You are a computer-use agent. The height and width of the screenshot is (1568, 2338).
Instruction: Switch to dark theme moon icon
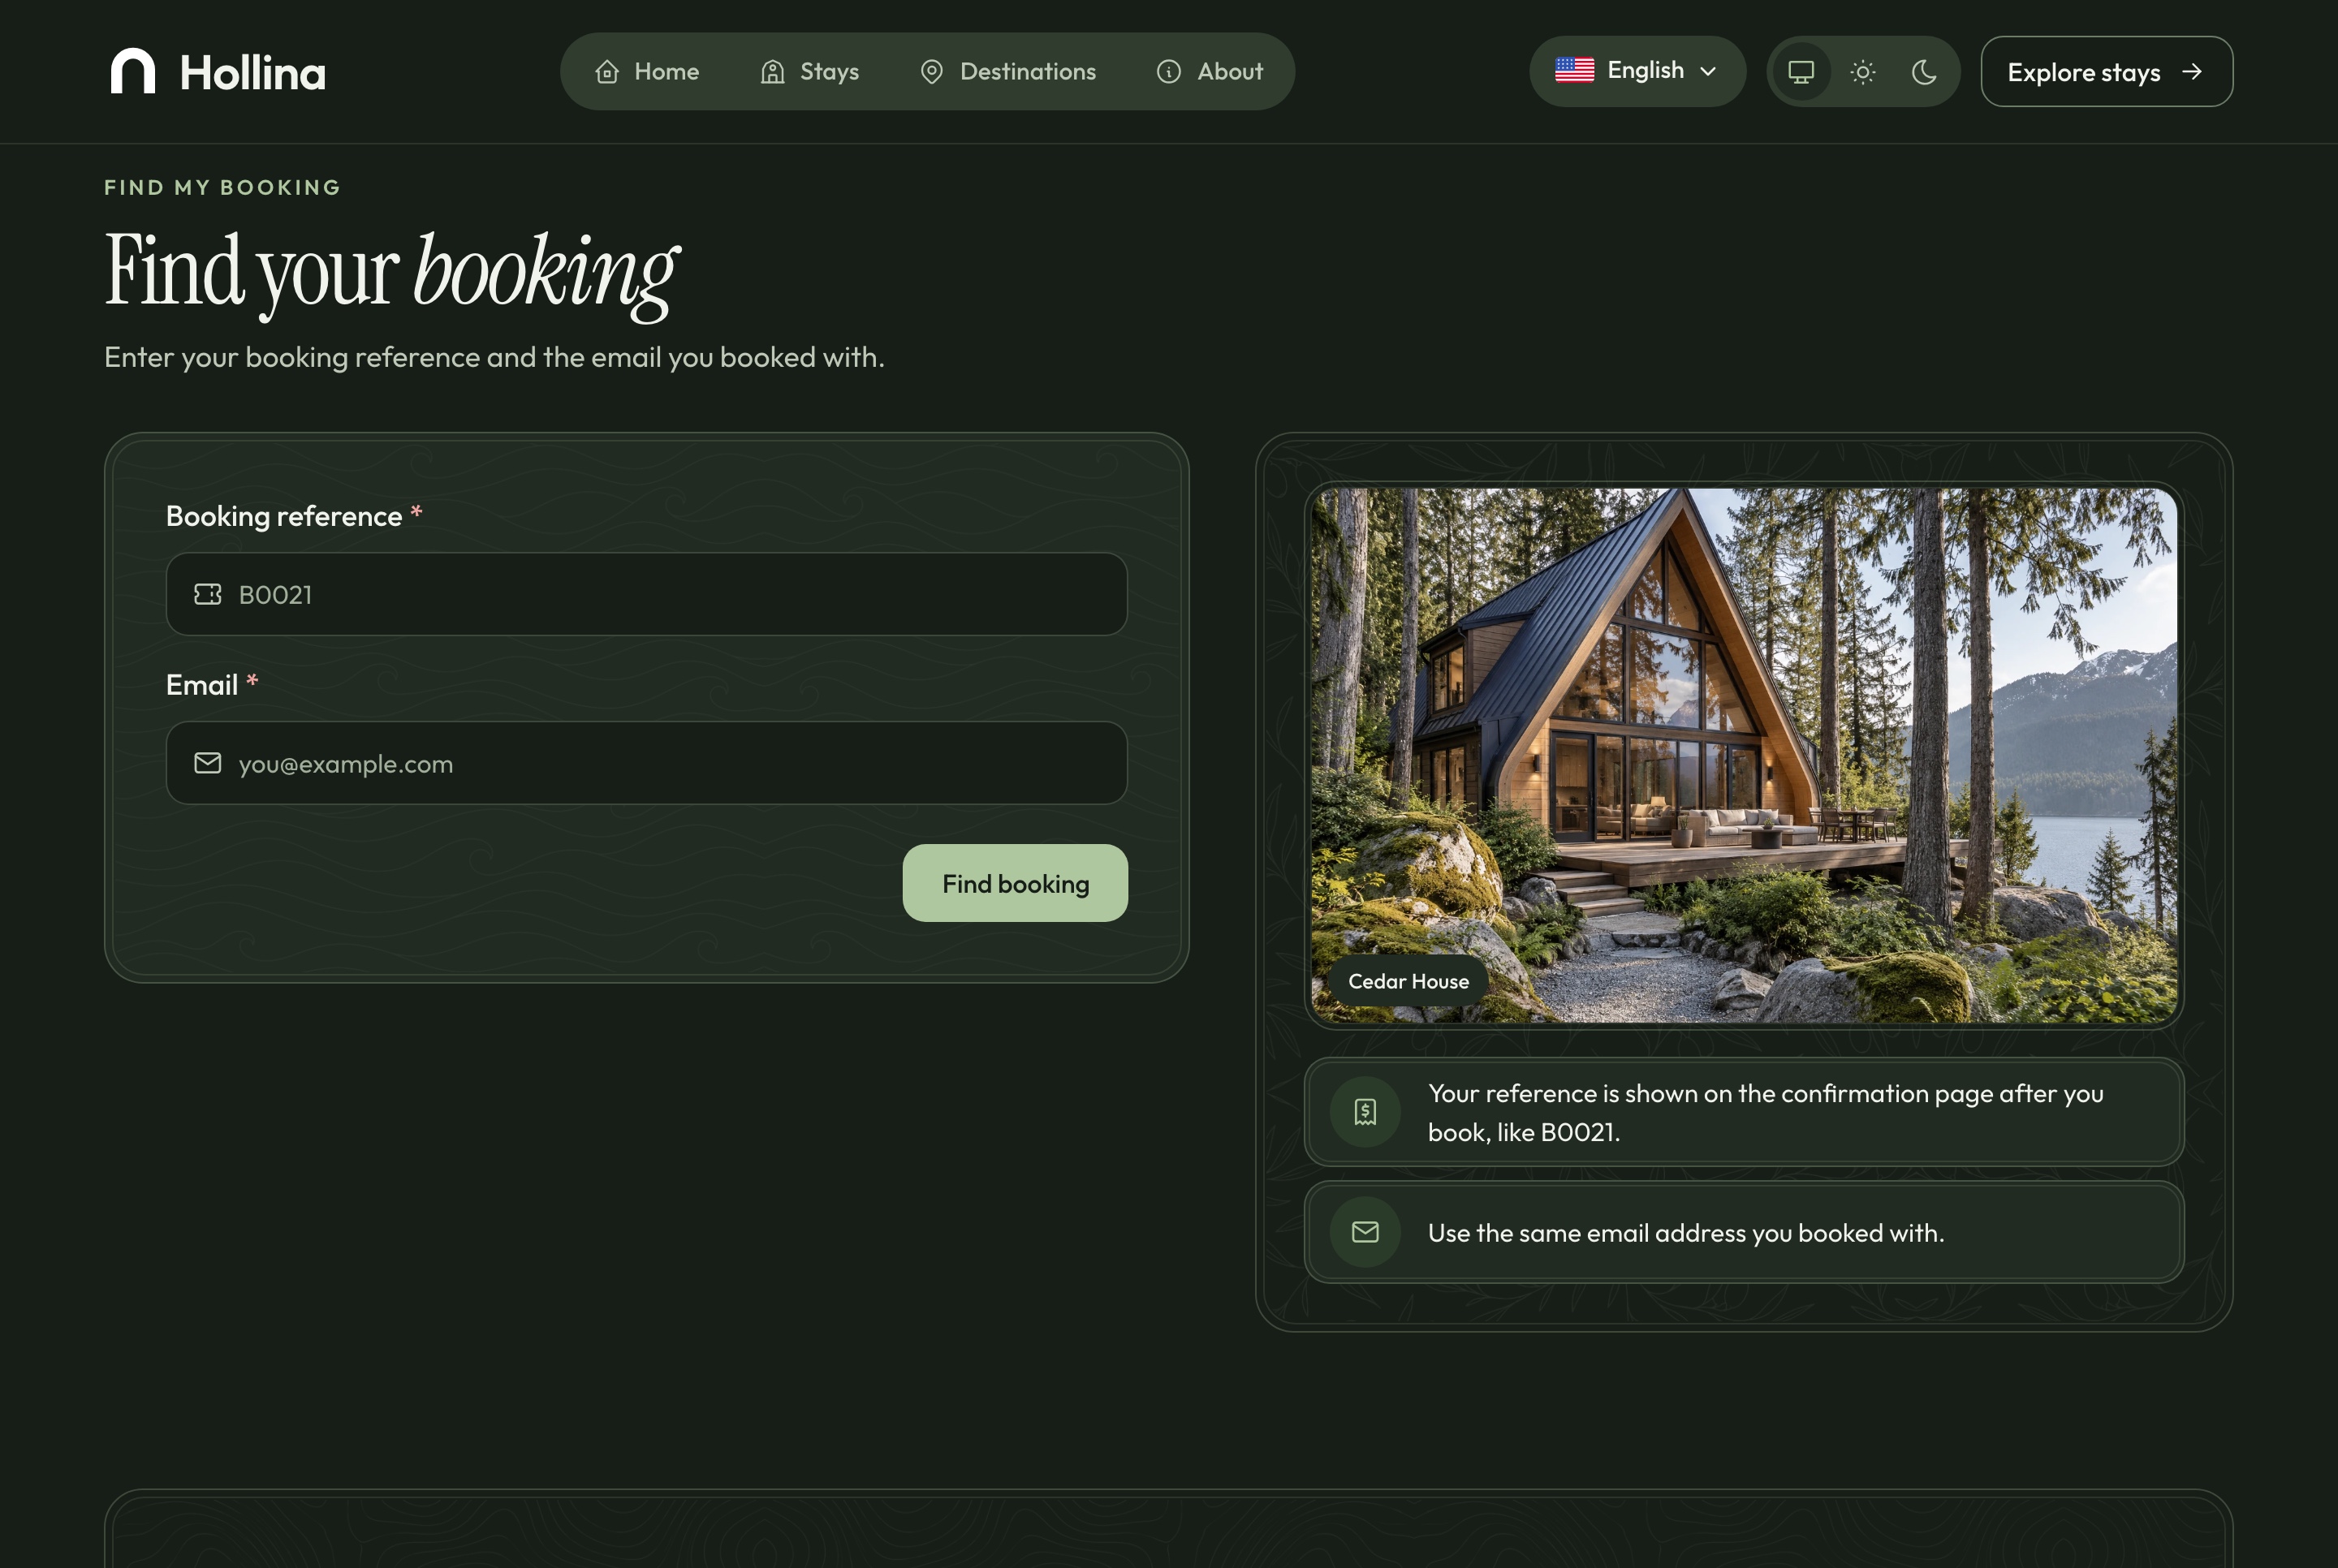pyautogui.click(x=1924, y=72)
